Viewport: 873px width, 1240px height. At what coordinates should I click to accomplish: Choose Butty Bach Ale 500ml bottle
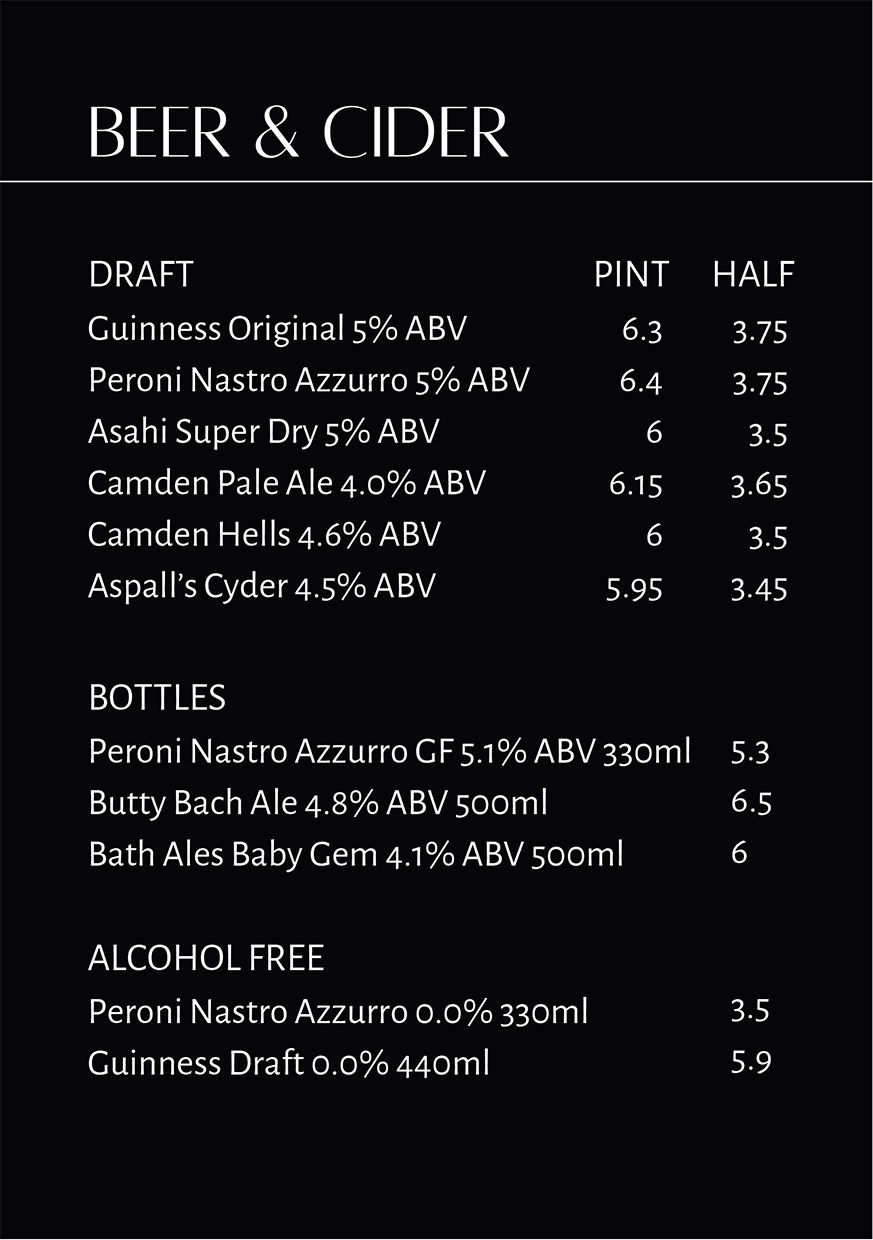tap(317, 802)
